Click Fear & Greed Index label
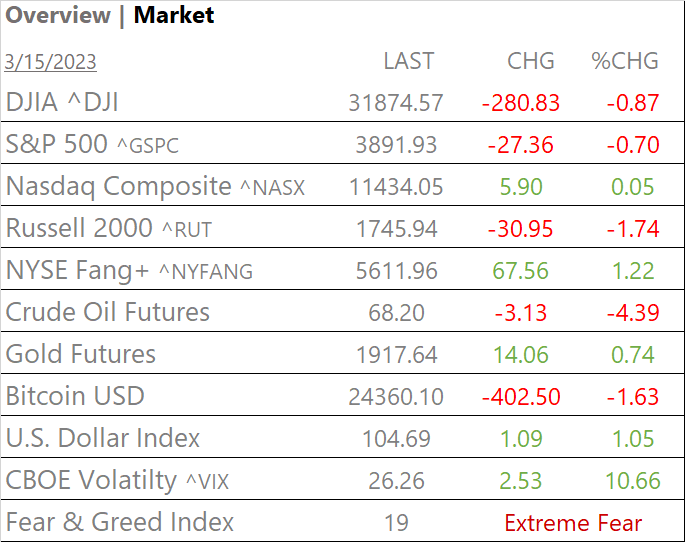The width and height of the screenshot is (685, 542). pyautogui.click(x=120, y=522)
